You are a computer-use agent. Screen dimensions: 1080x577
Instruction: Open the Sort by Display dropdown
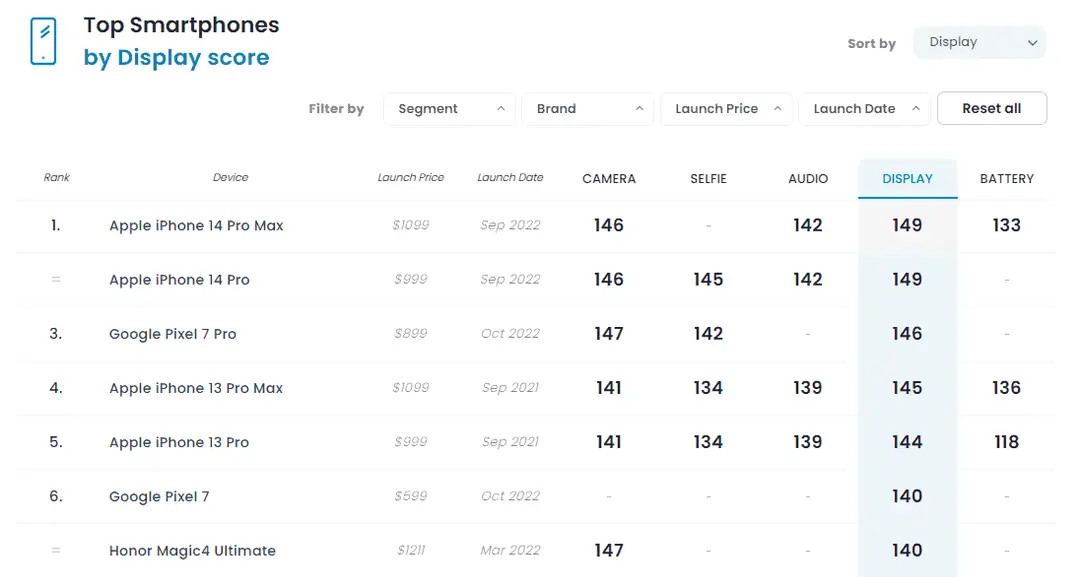coord(979,42)
